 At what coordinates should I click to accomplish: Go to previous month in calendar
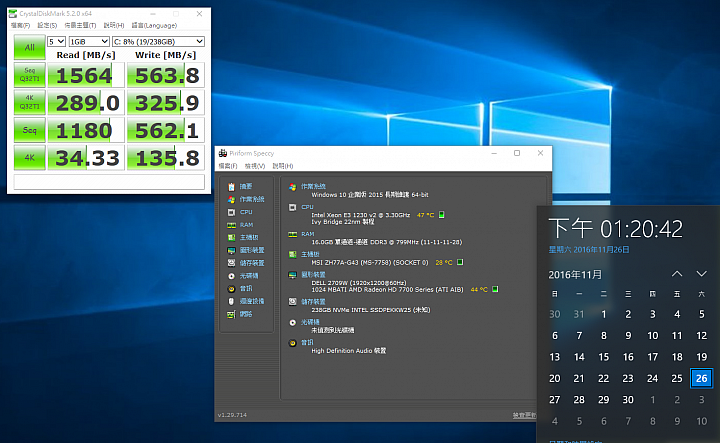(x=677, y=274)
